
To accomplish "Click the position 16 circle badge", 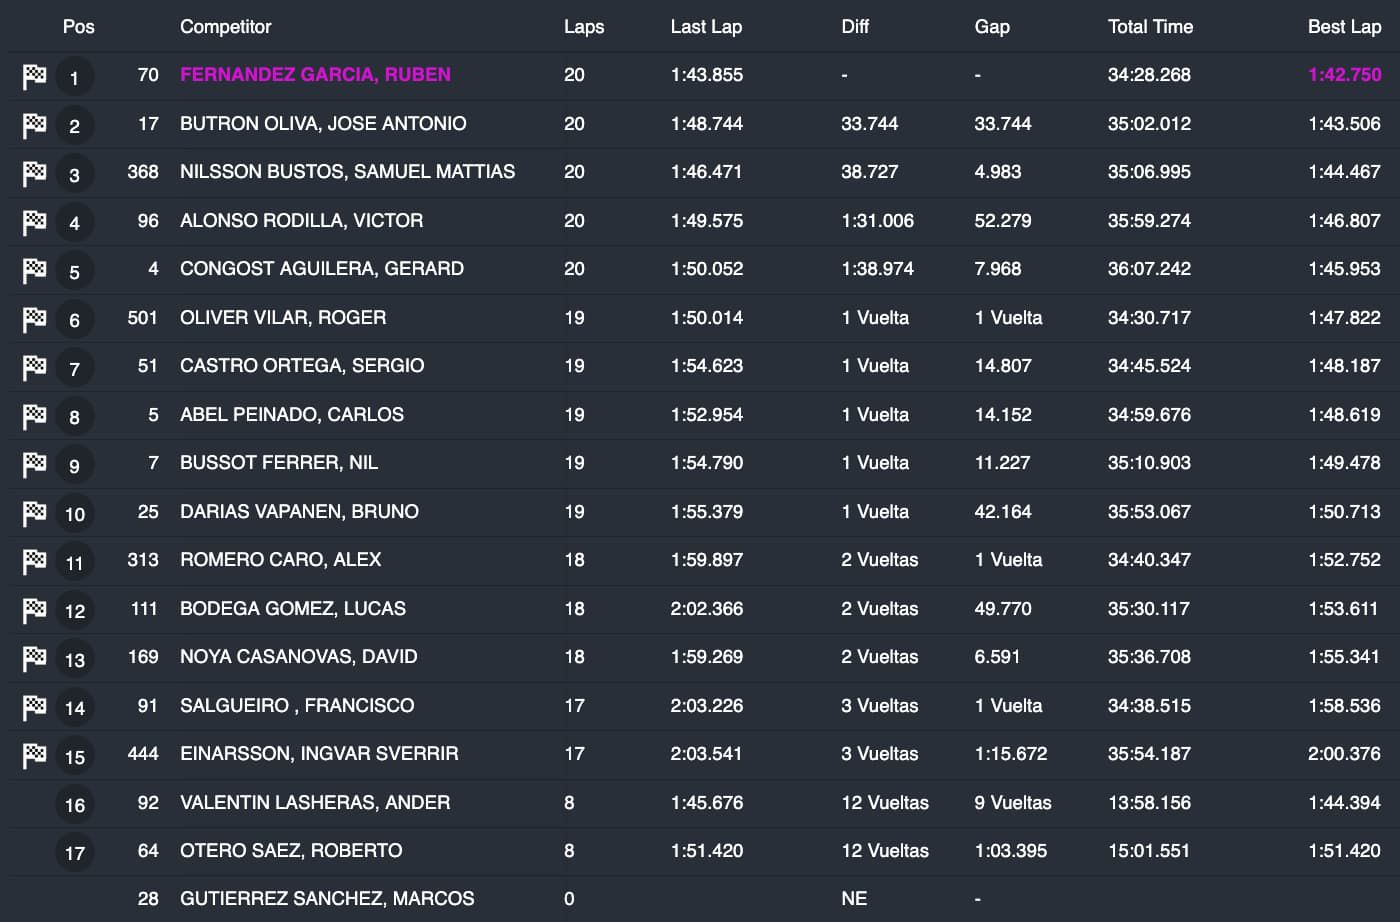I will point(75,805).
